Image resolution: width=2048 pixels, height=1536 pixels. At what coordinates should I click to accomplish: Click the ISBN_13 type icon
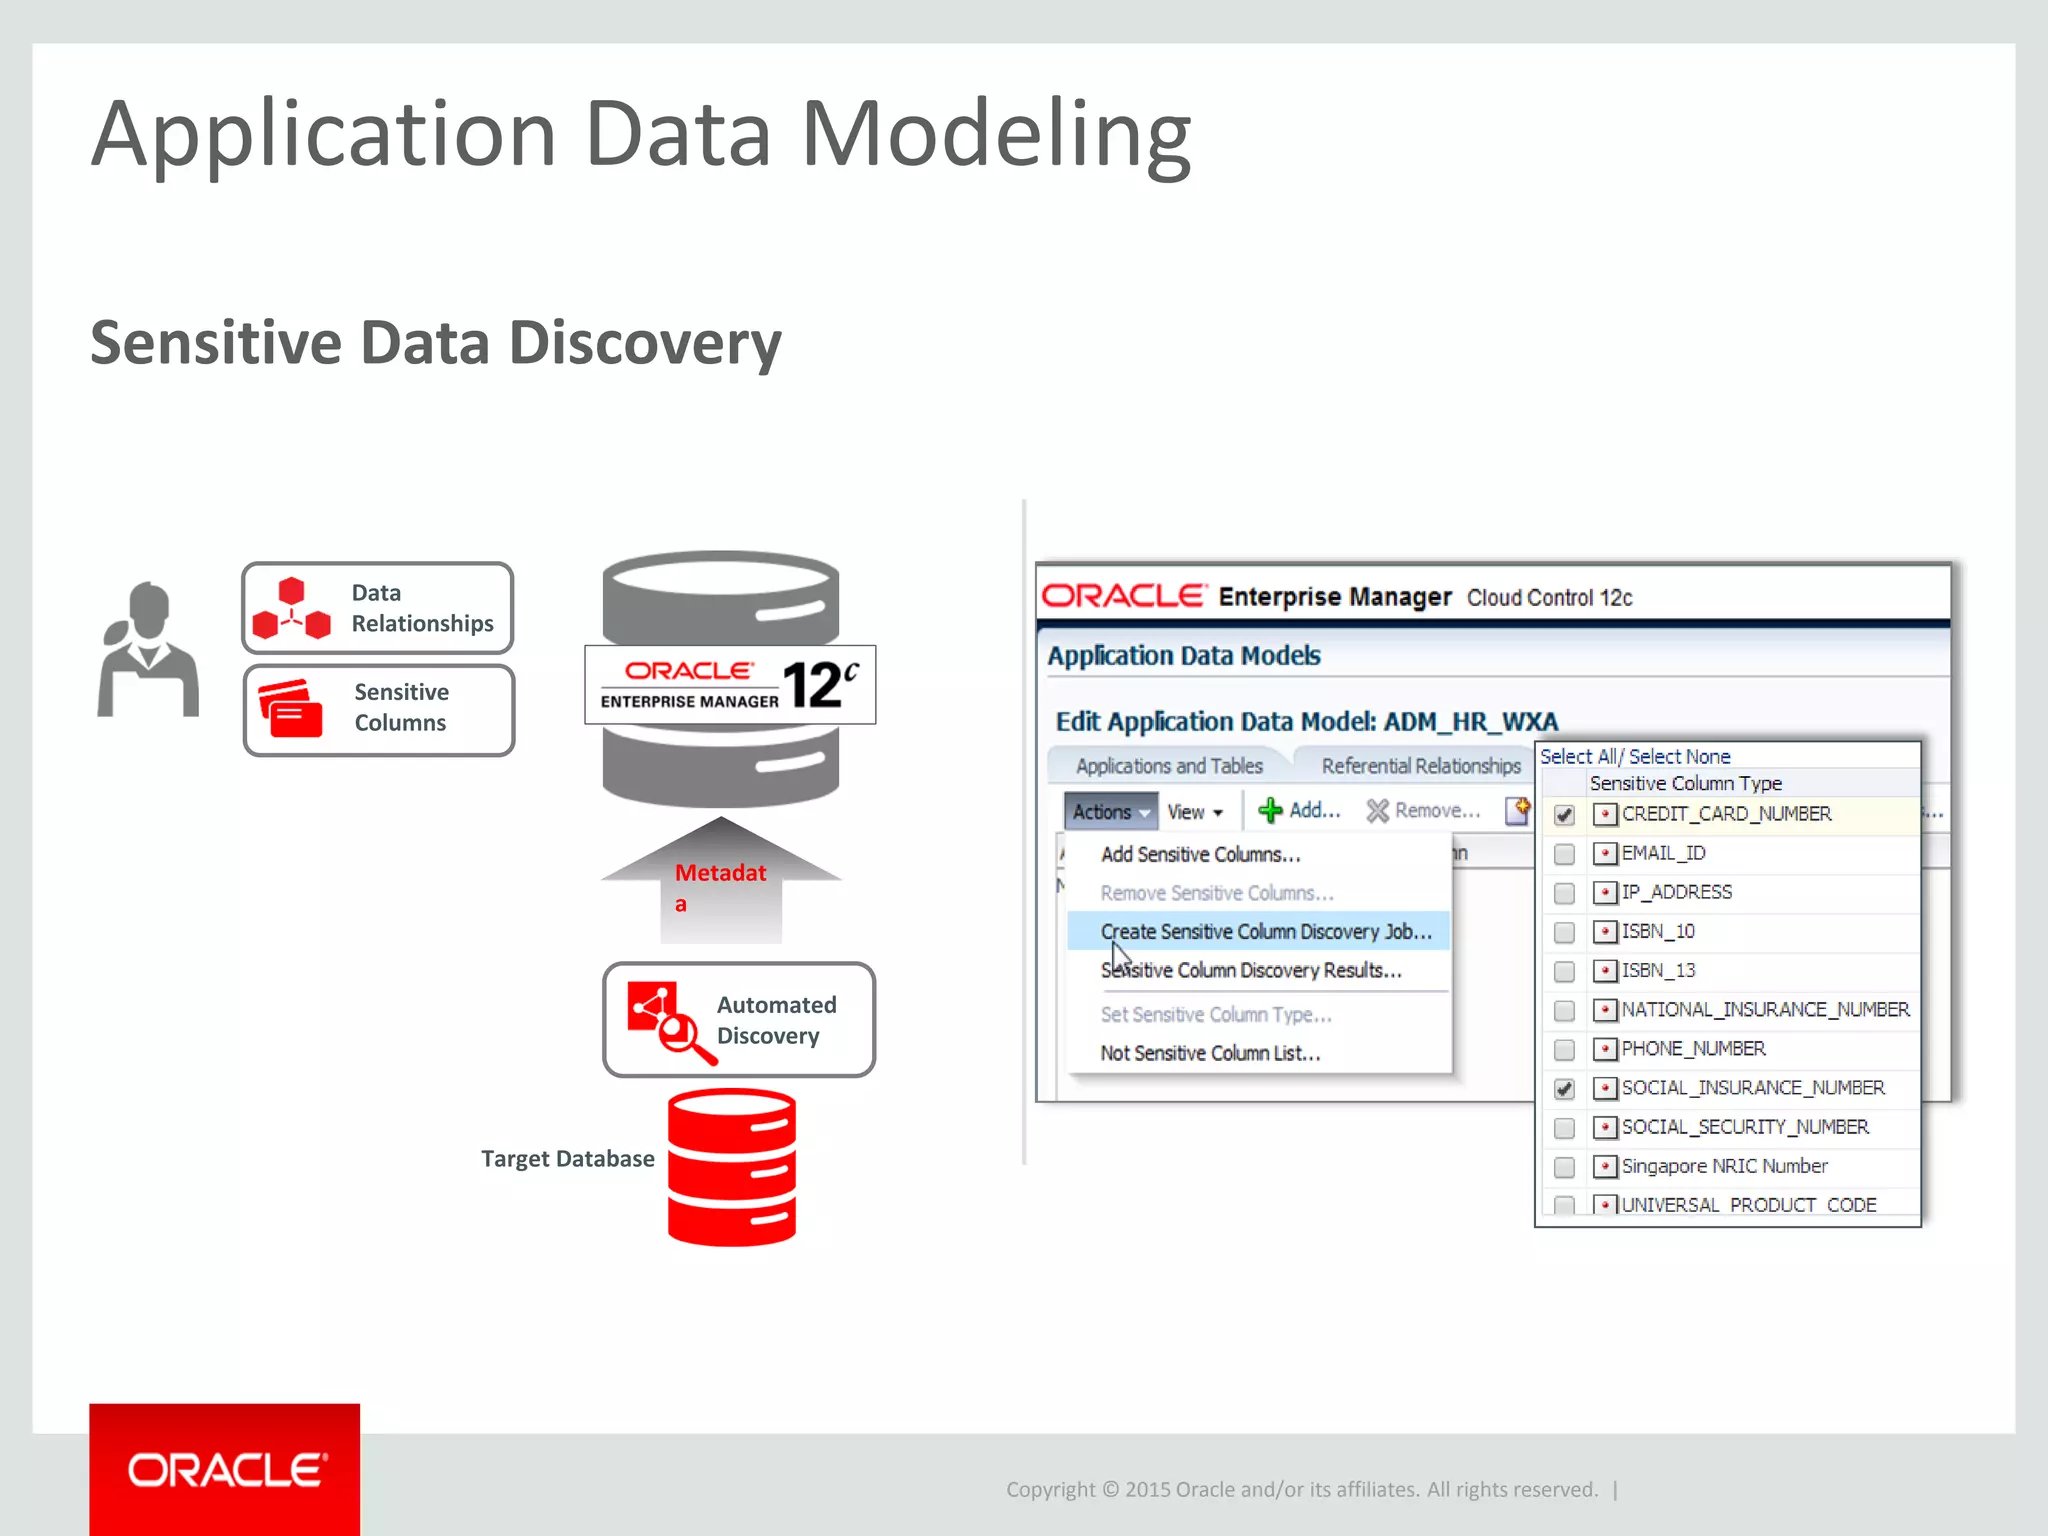[1605, 970]
